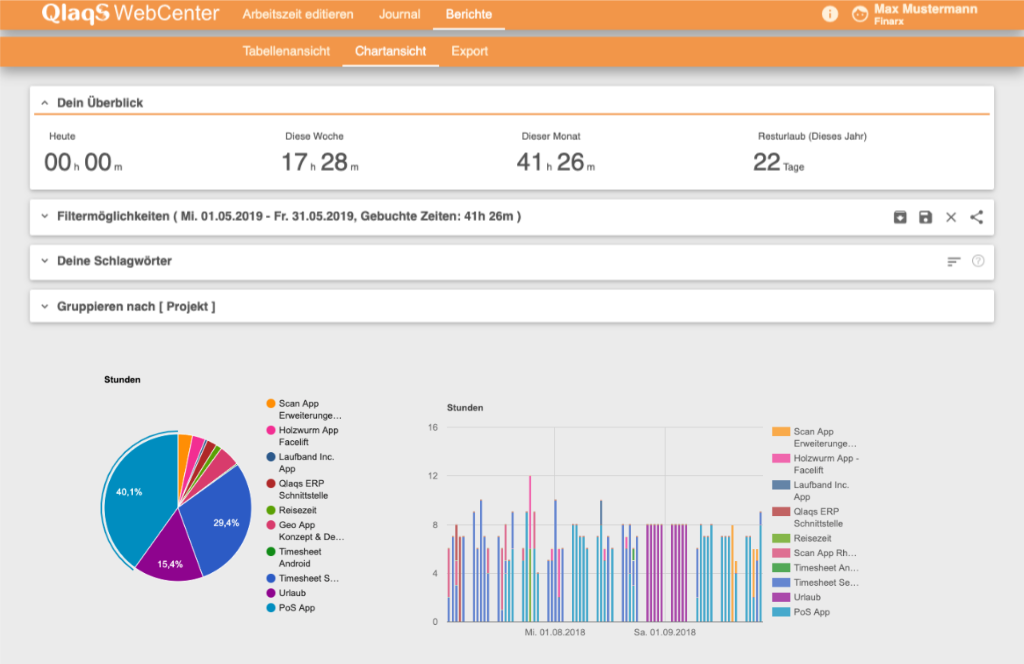Open the user avatar icon
This screenshot has width=1024, height=664.
point(860,14)
